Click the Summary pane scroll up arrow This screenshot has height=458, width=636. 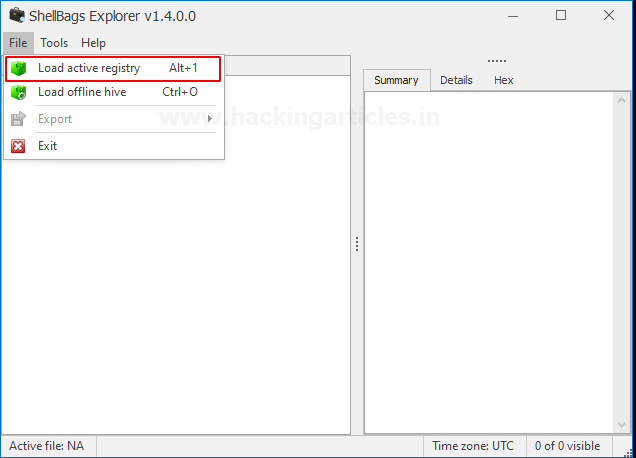tap(621, 100)
